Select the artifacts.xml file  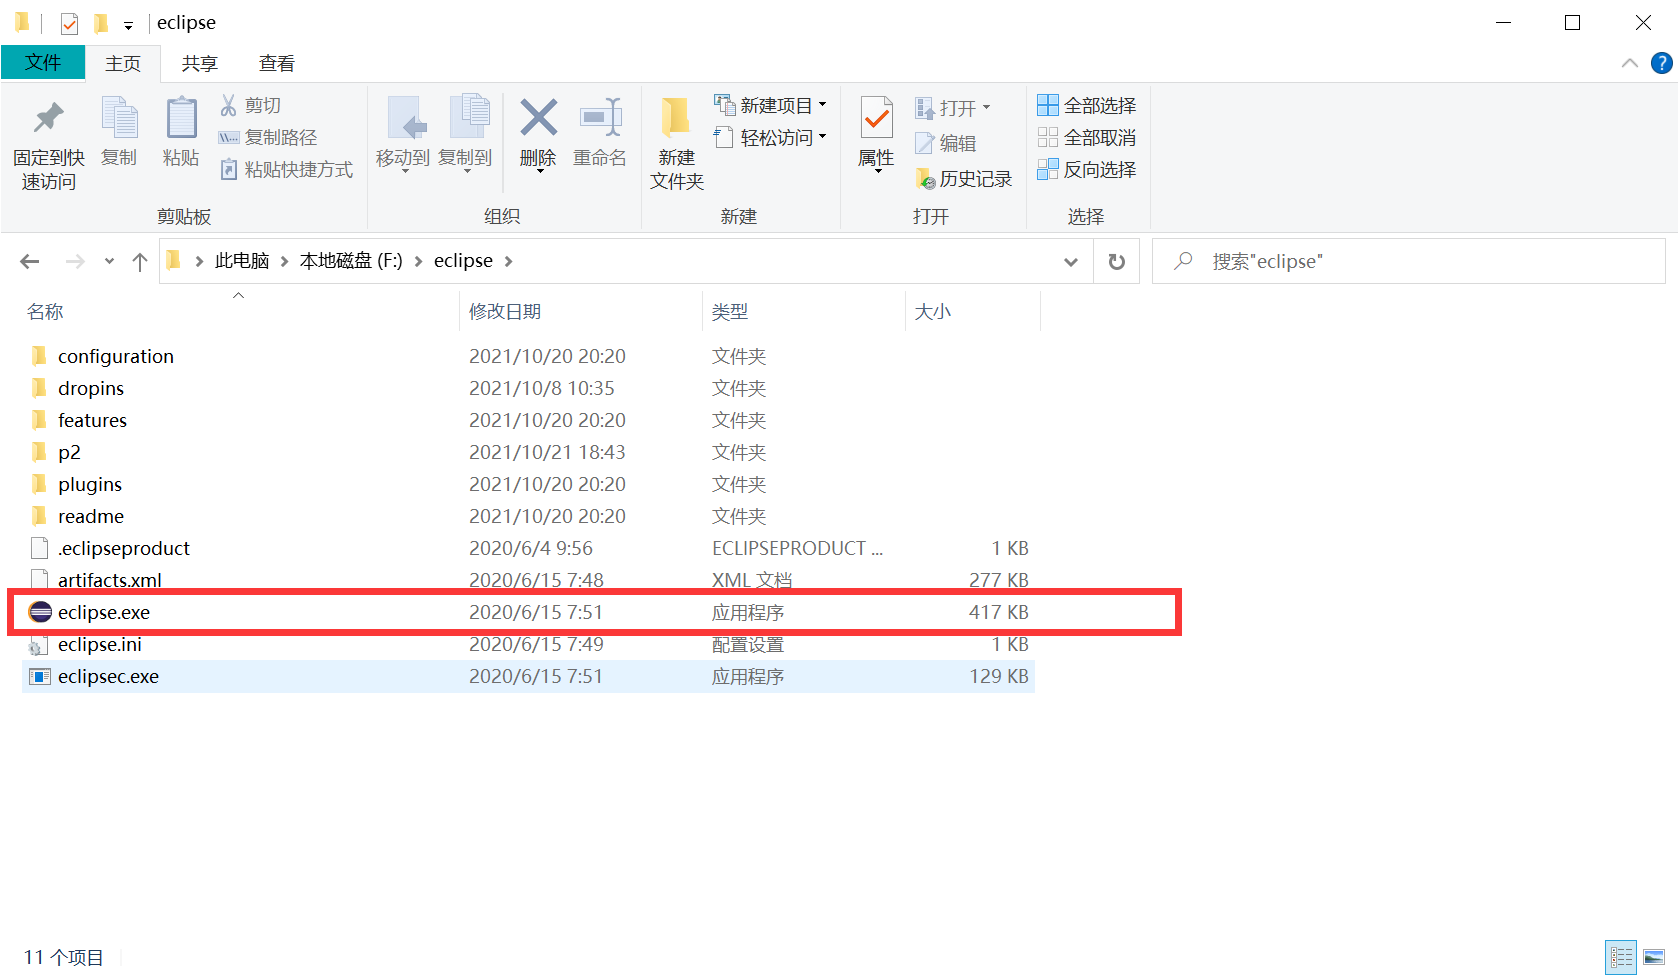[528, 580]
